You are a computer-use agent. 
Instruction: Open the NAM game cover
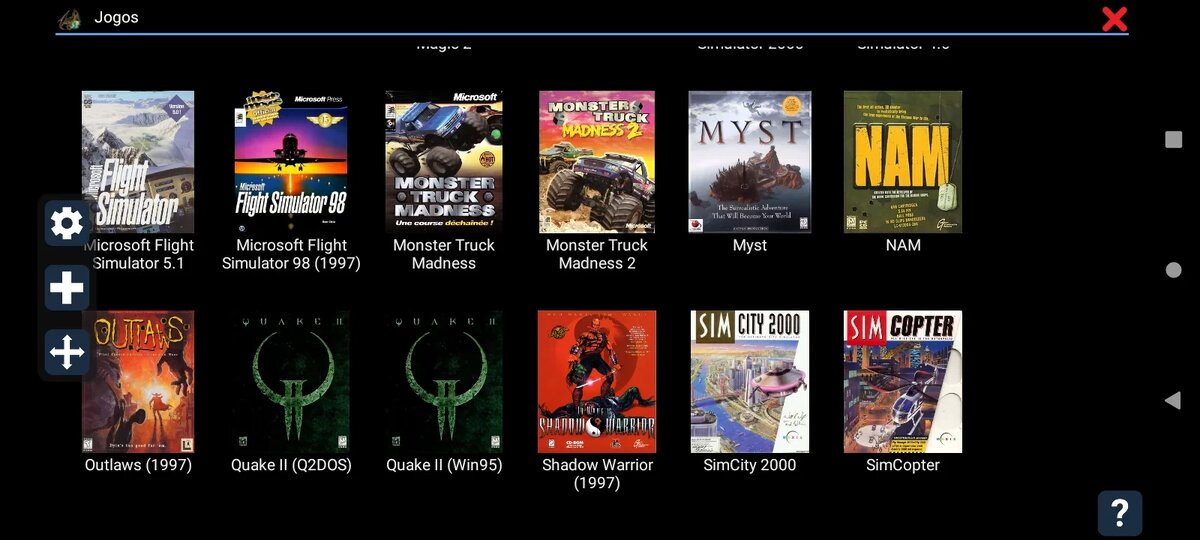click(x=903, y=162)
